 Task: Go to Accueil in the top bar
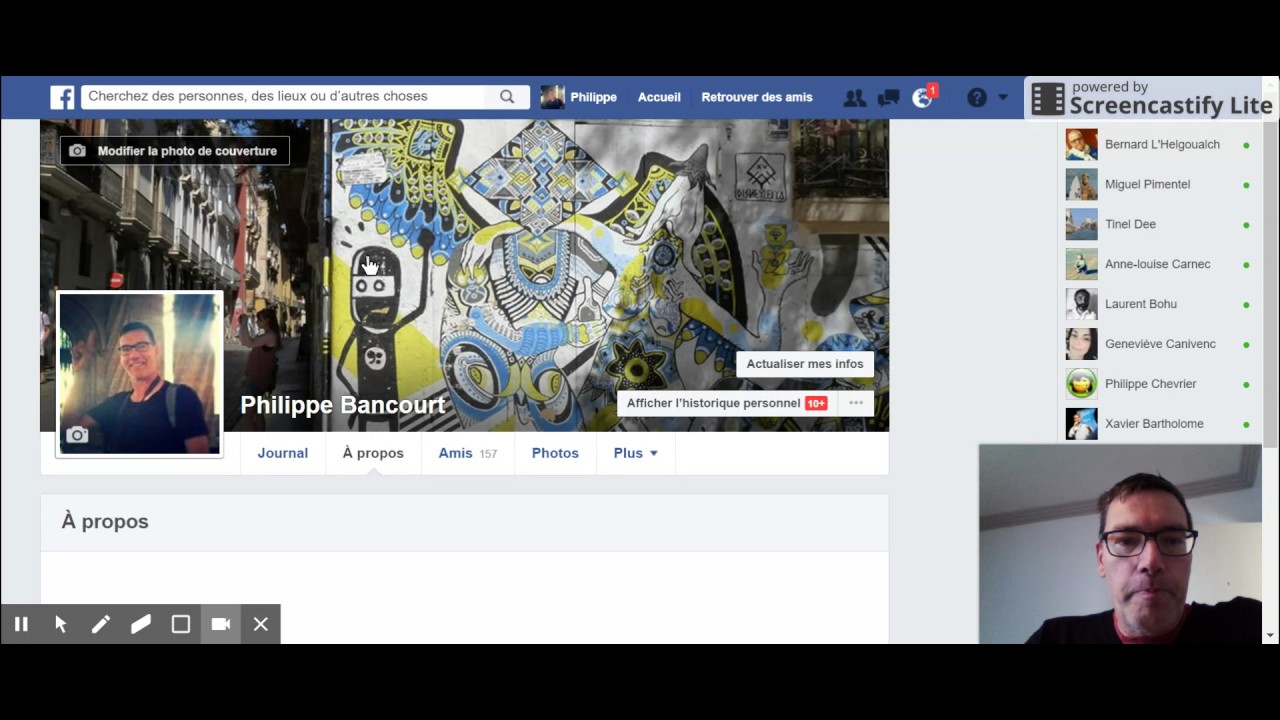(x=659, y=97)
